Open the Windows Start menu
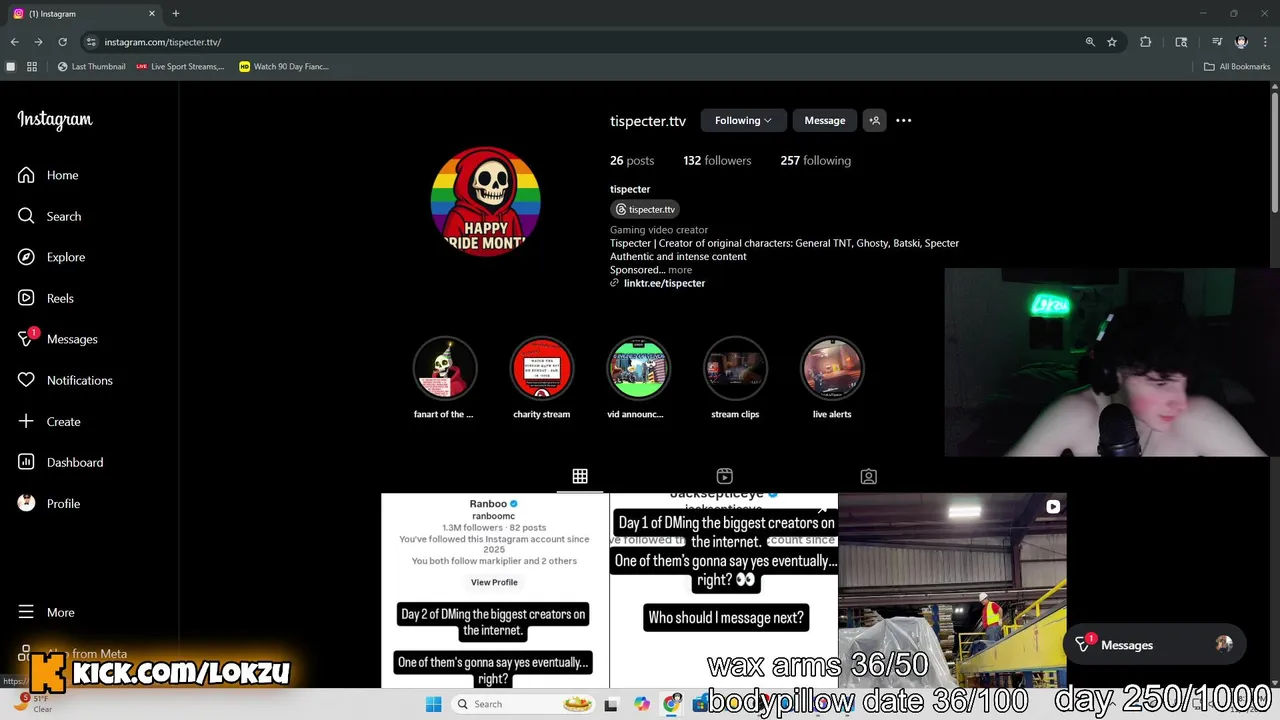Viewport: 1280px width, 720px height. click(x=433, y=704)
